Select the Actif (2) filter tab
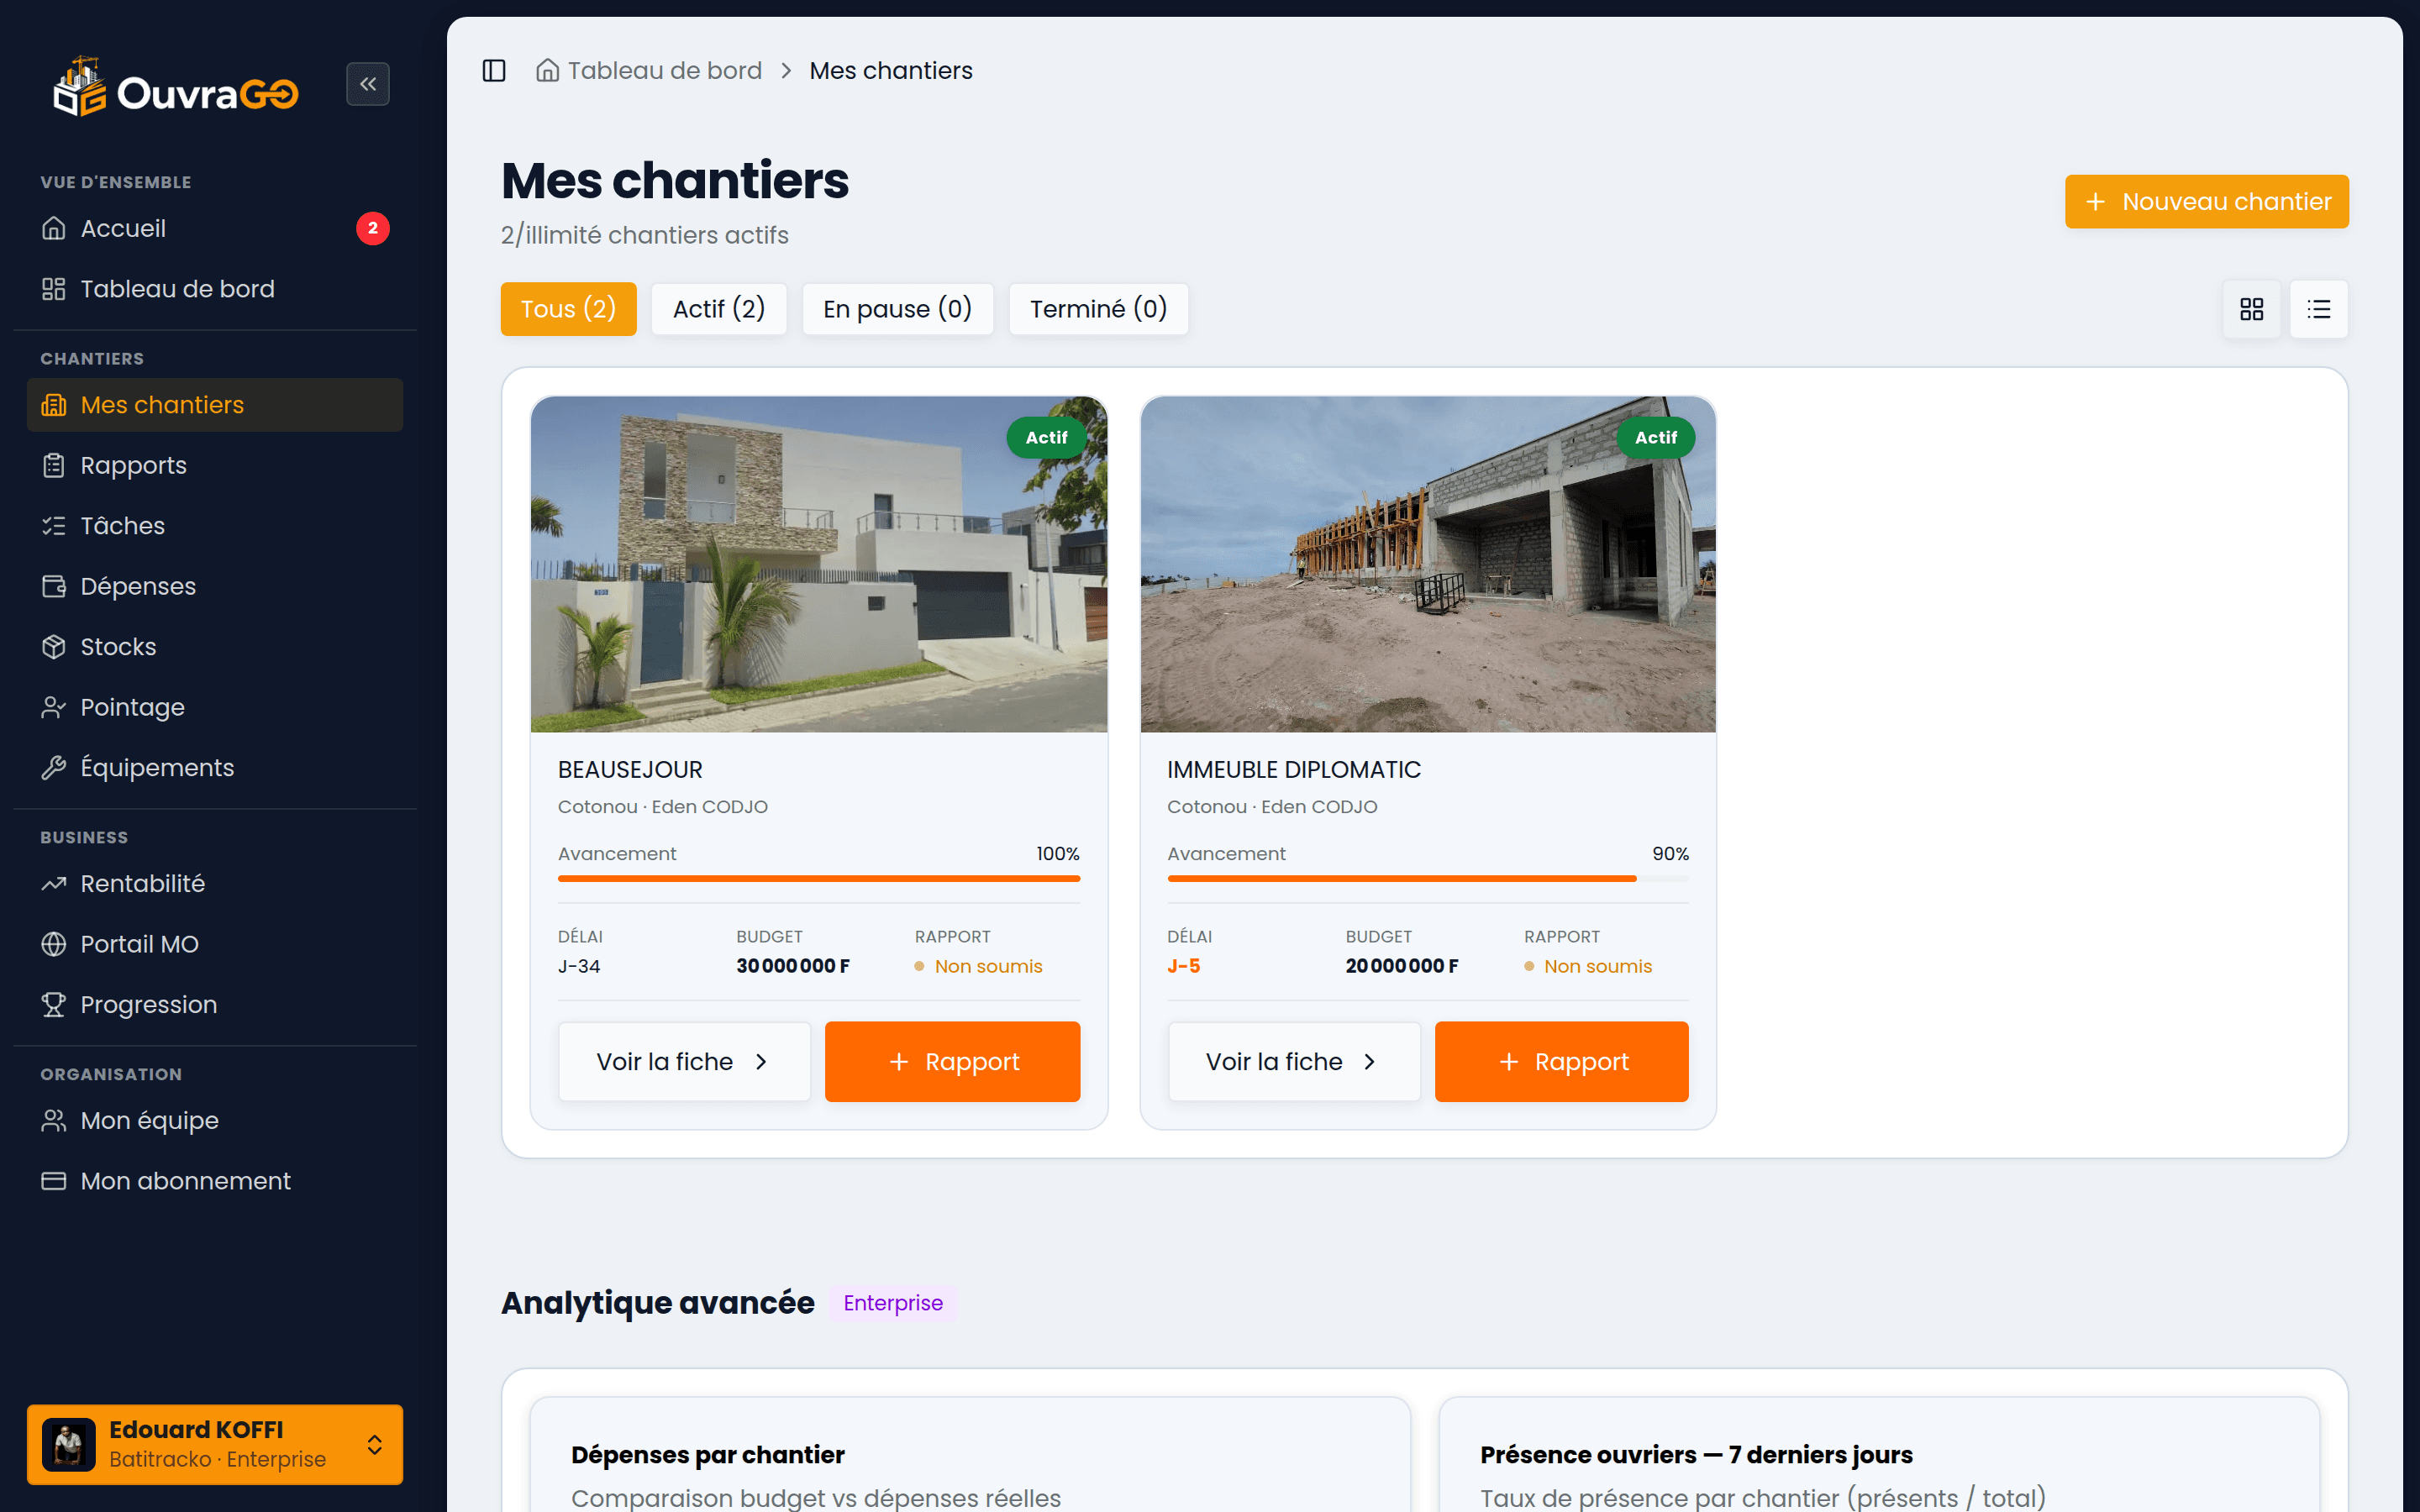The width and height of the screenshot is (2420, 1512). tap(719, 309)
